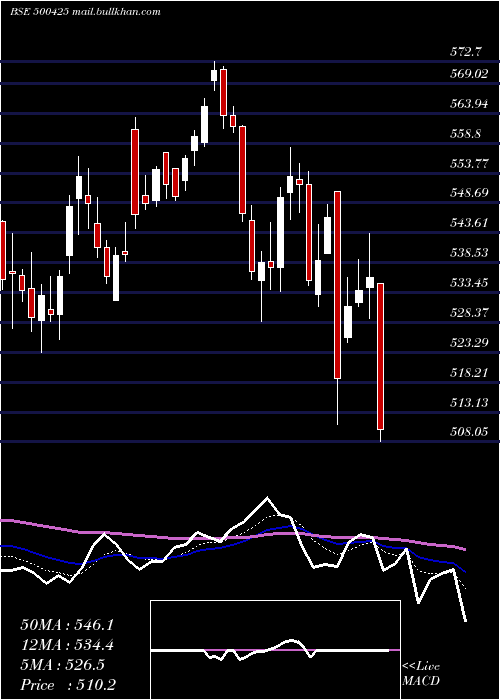The image size is (500, 700).
Task: Click the 5MA : 526.5 readout
Action: pyautogui.click(x=62, y=665)
